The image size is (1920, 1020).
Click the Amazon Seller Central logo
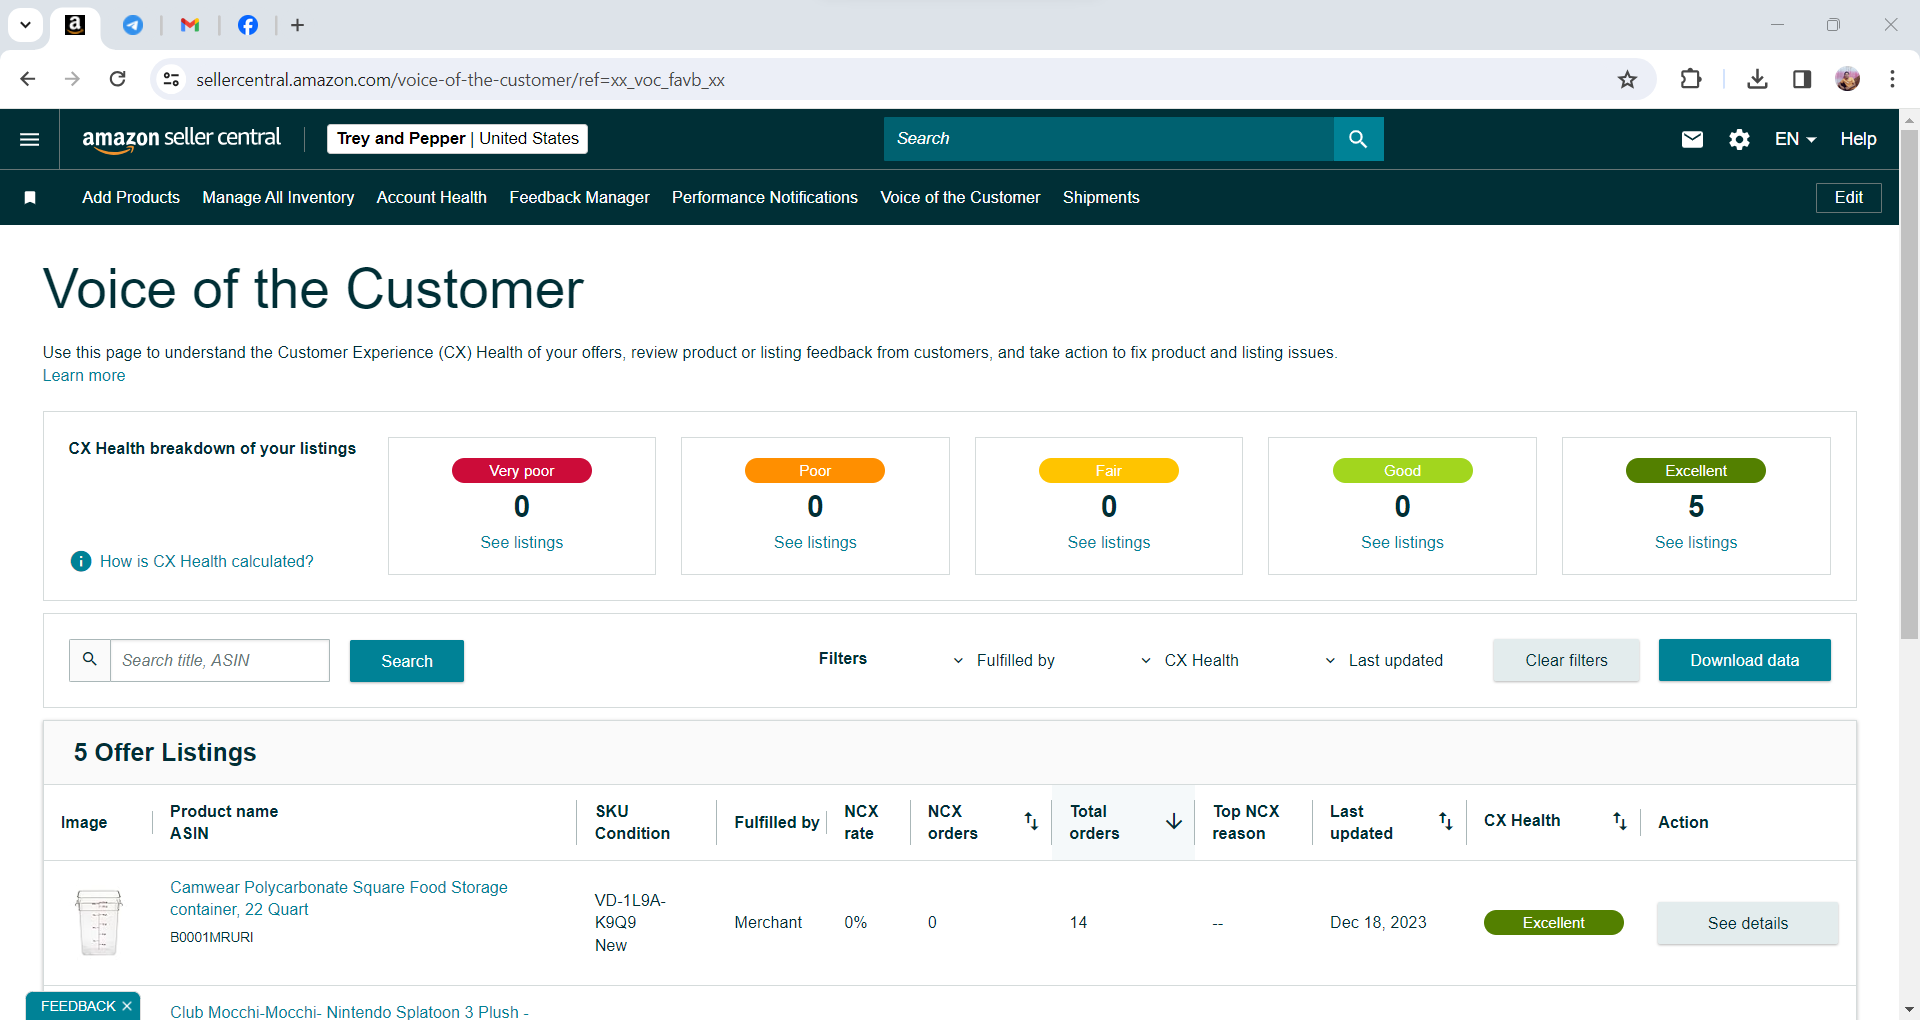click(x=182, y=139)
